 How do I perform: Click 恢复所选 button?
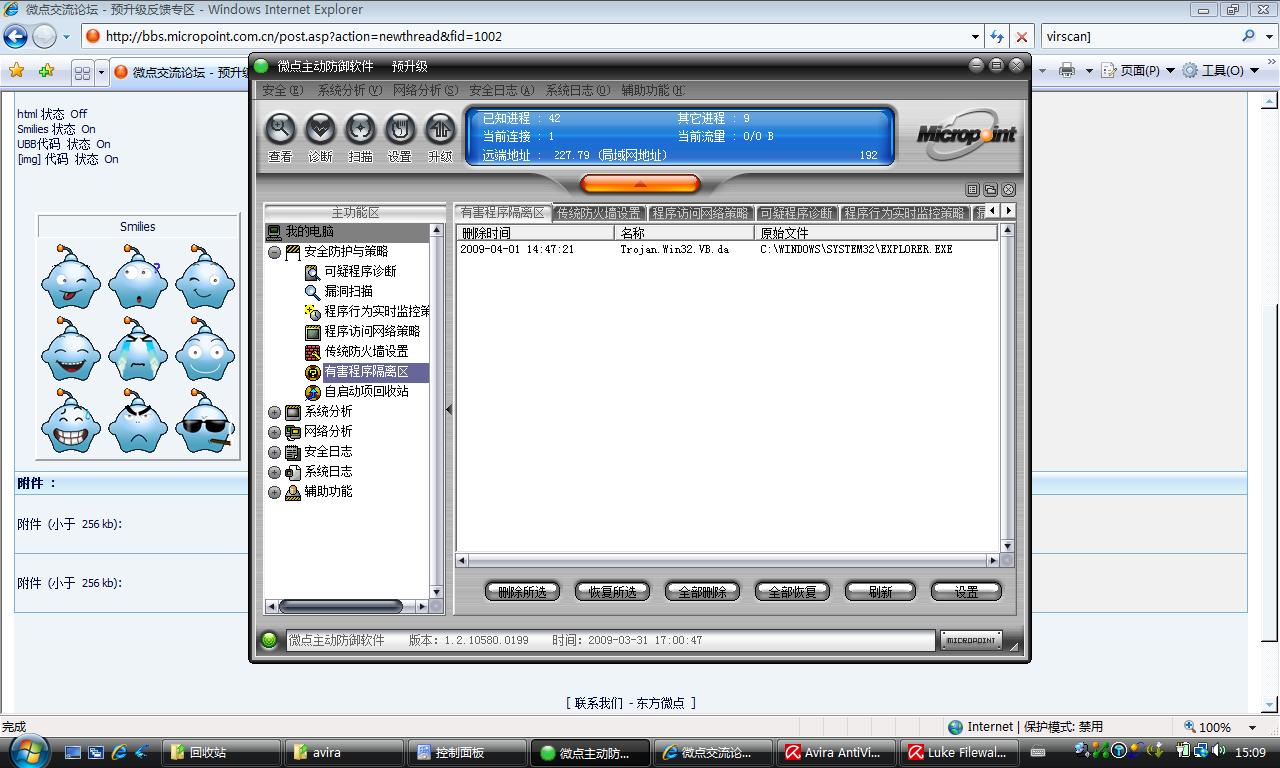tap(612, 592)
